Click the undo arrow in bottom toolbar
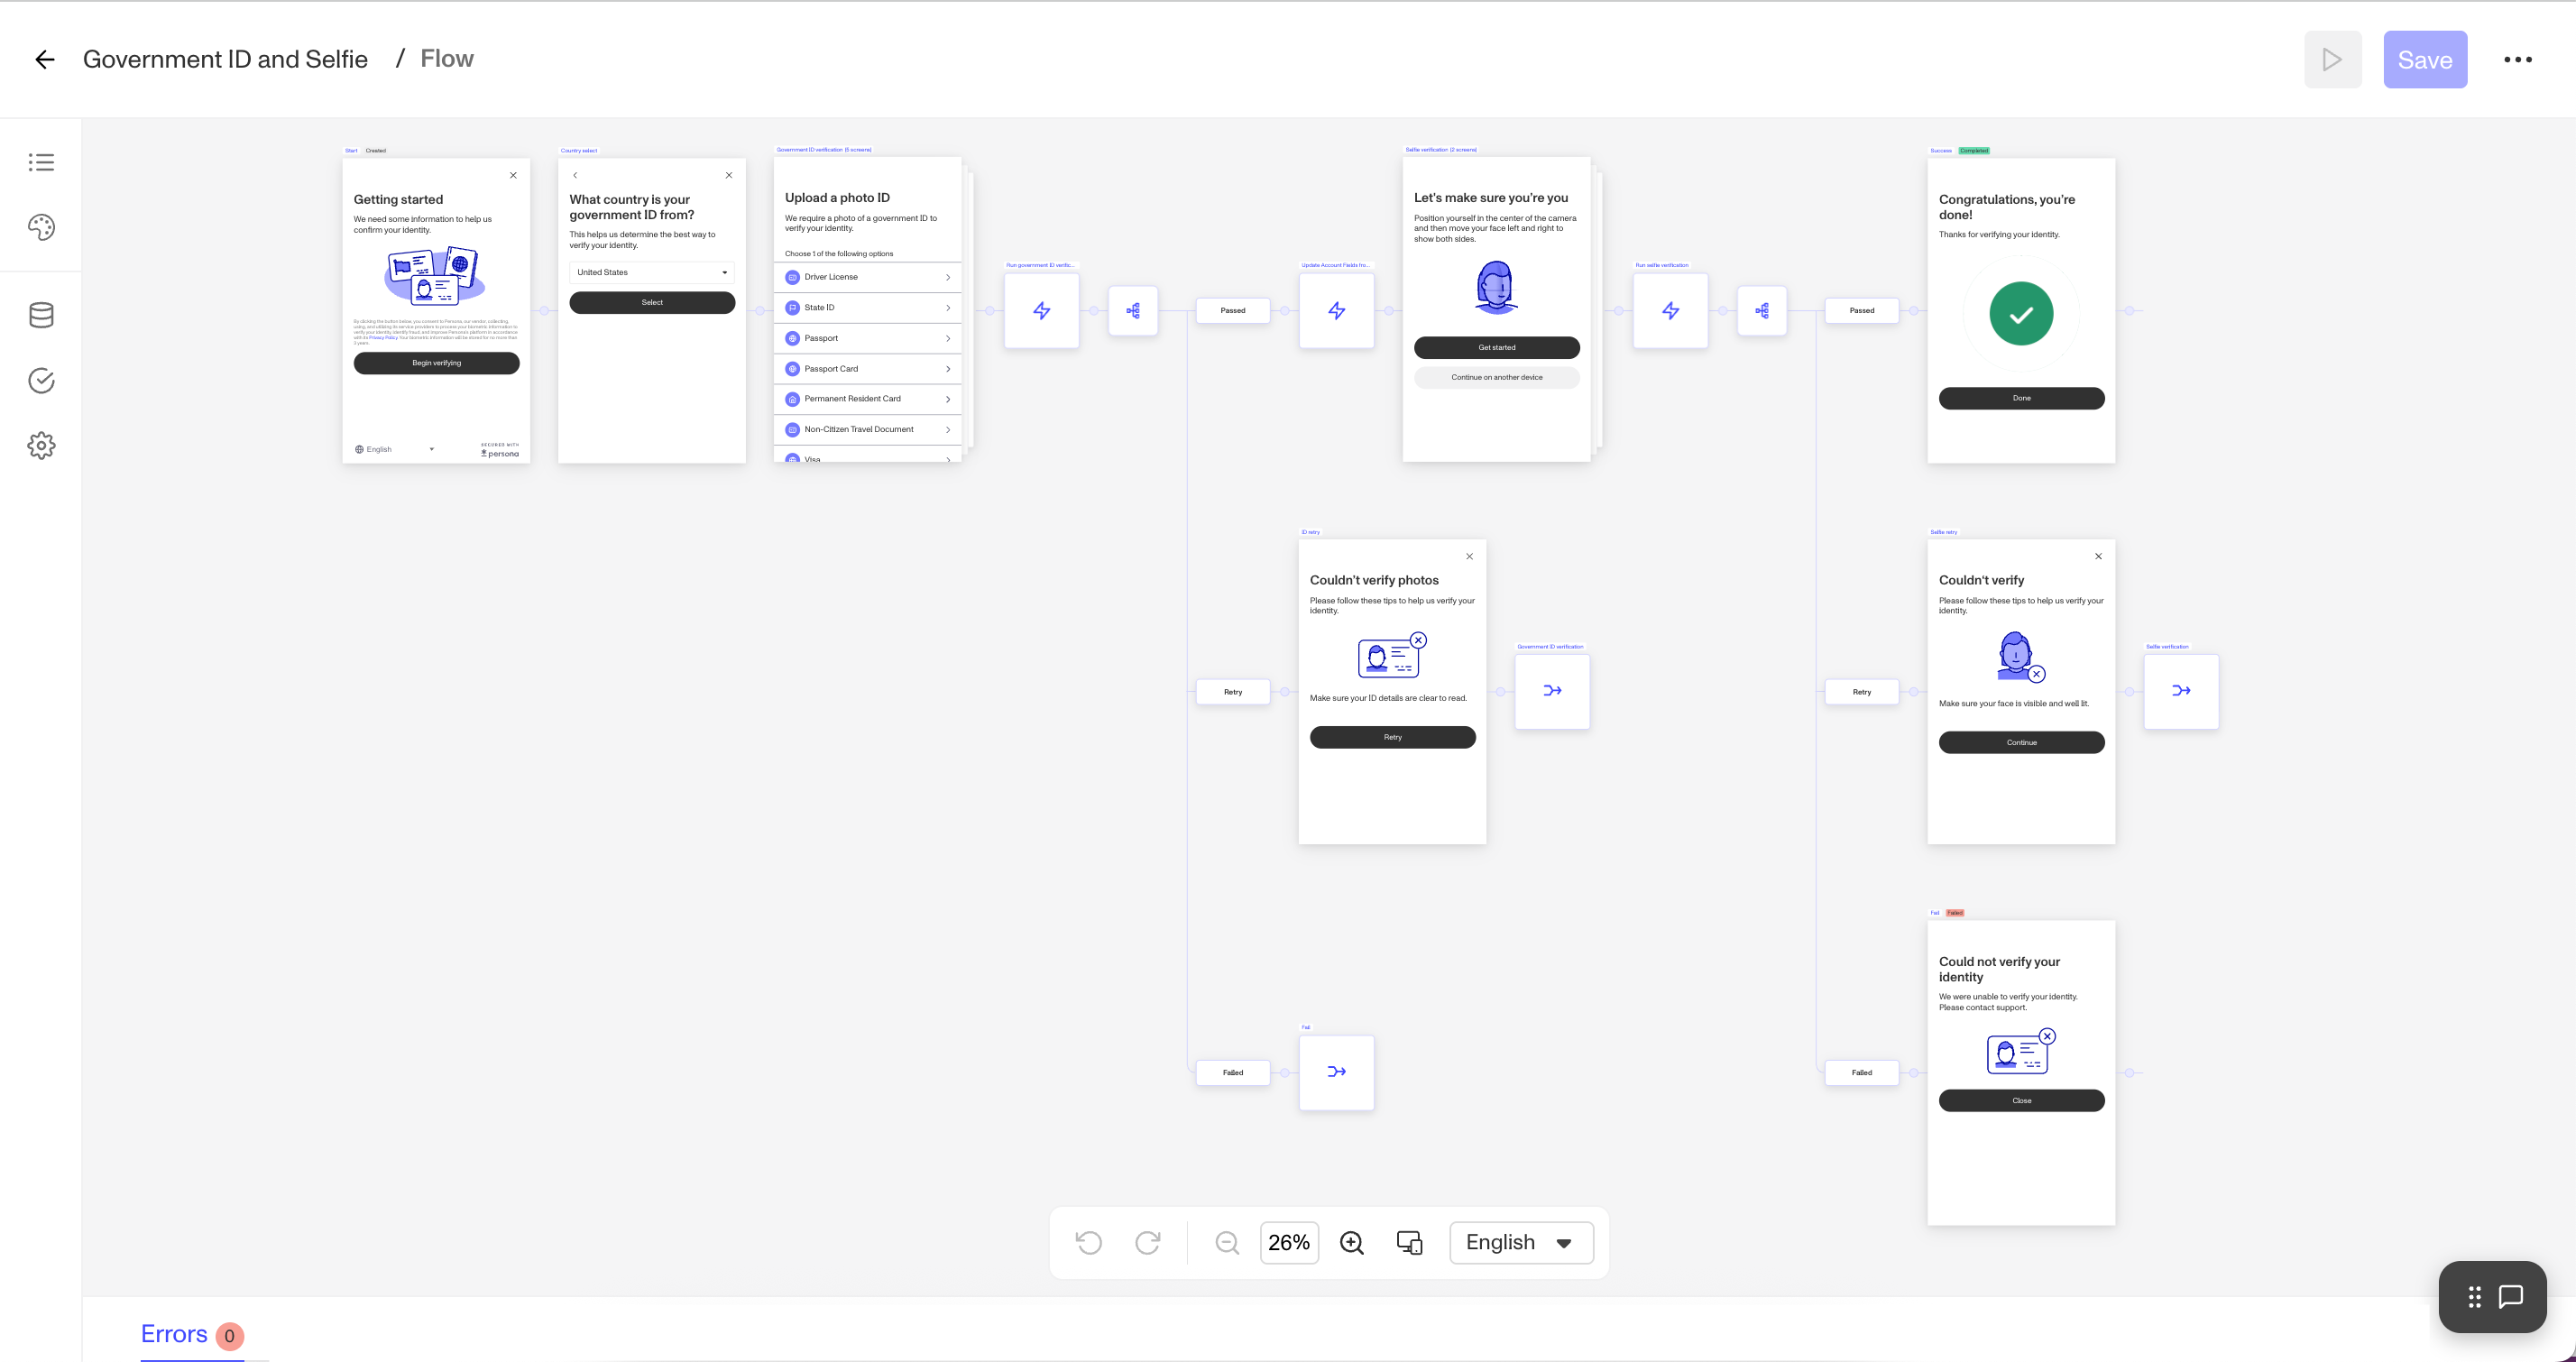Image resolution: width=2576 pixels, height=1362 pixels. [1089, 1242]
